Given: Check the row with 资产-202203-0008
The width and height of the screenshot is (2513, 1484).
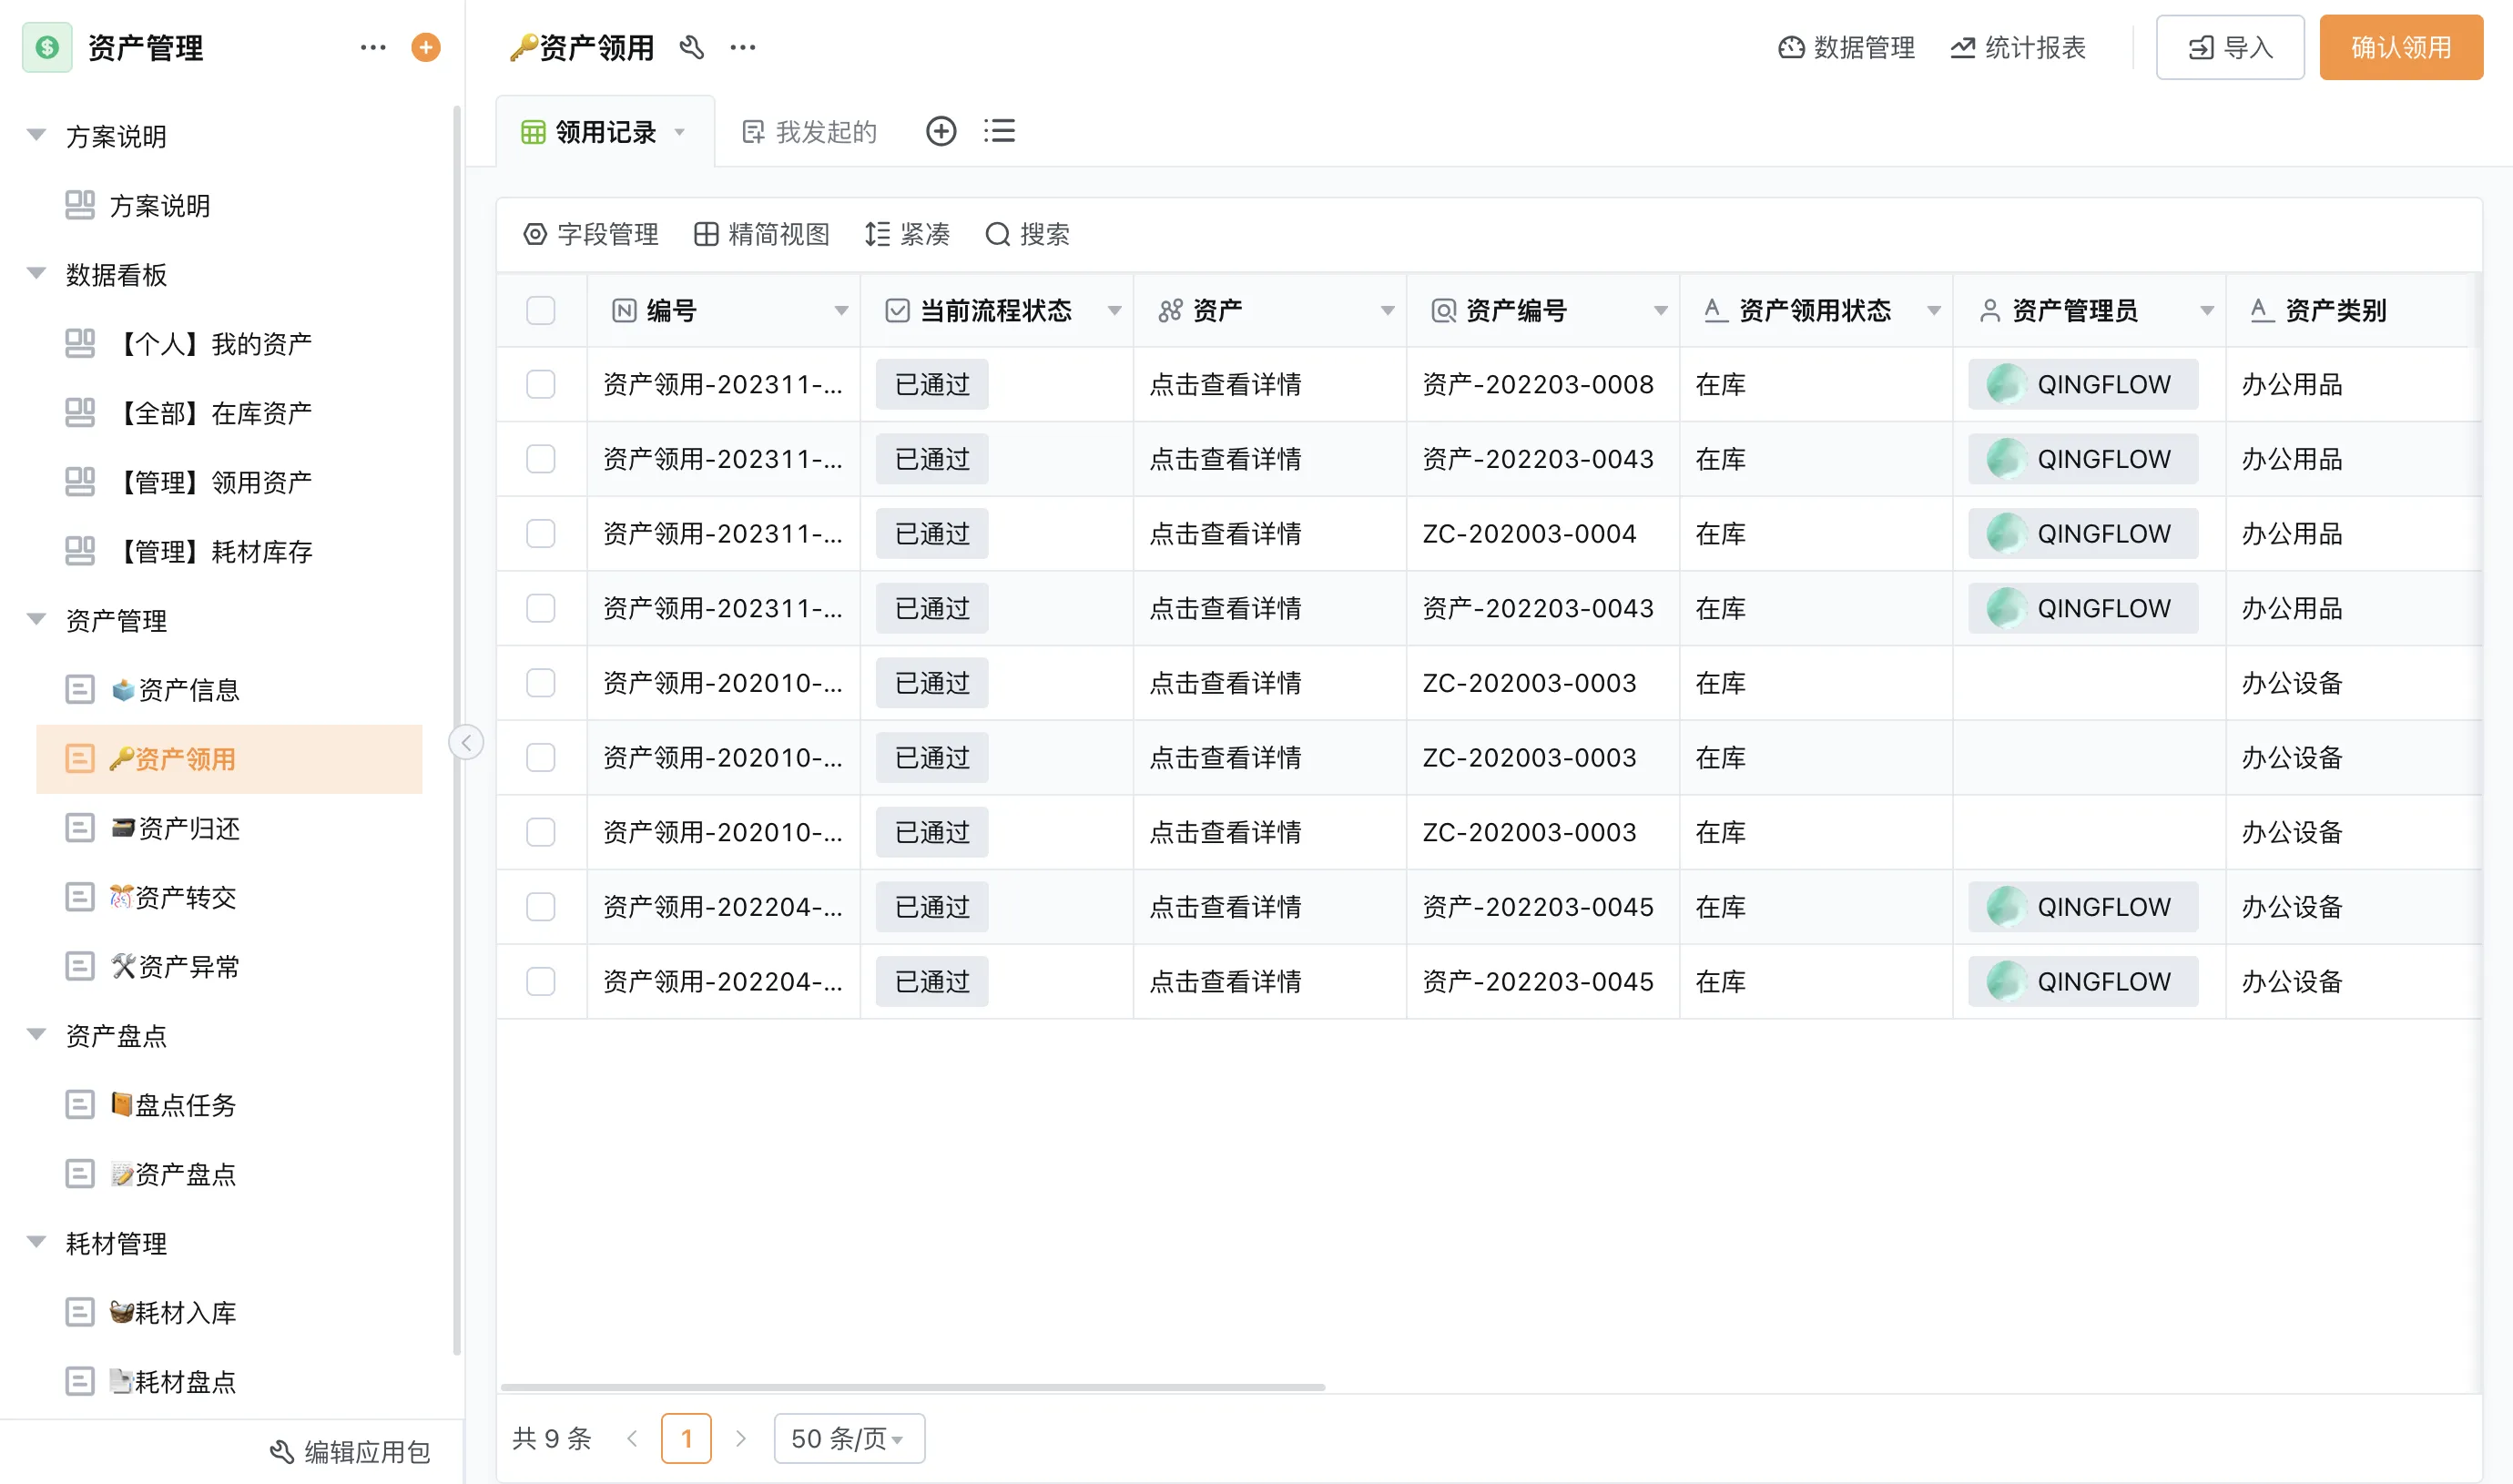Looking at the screenshot, I should [x=541, y=384].
